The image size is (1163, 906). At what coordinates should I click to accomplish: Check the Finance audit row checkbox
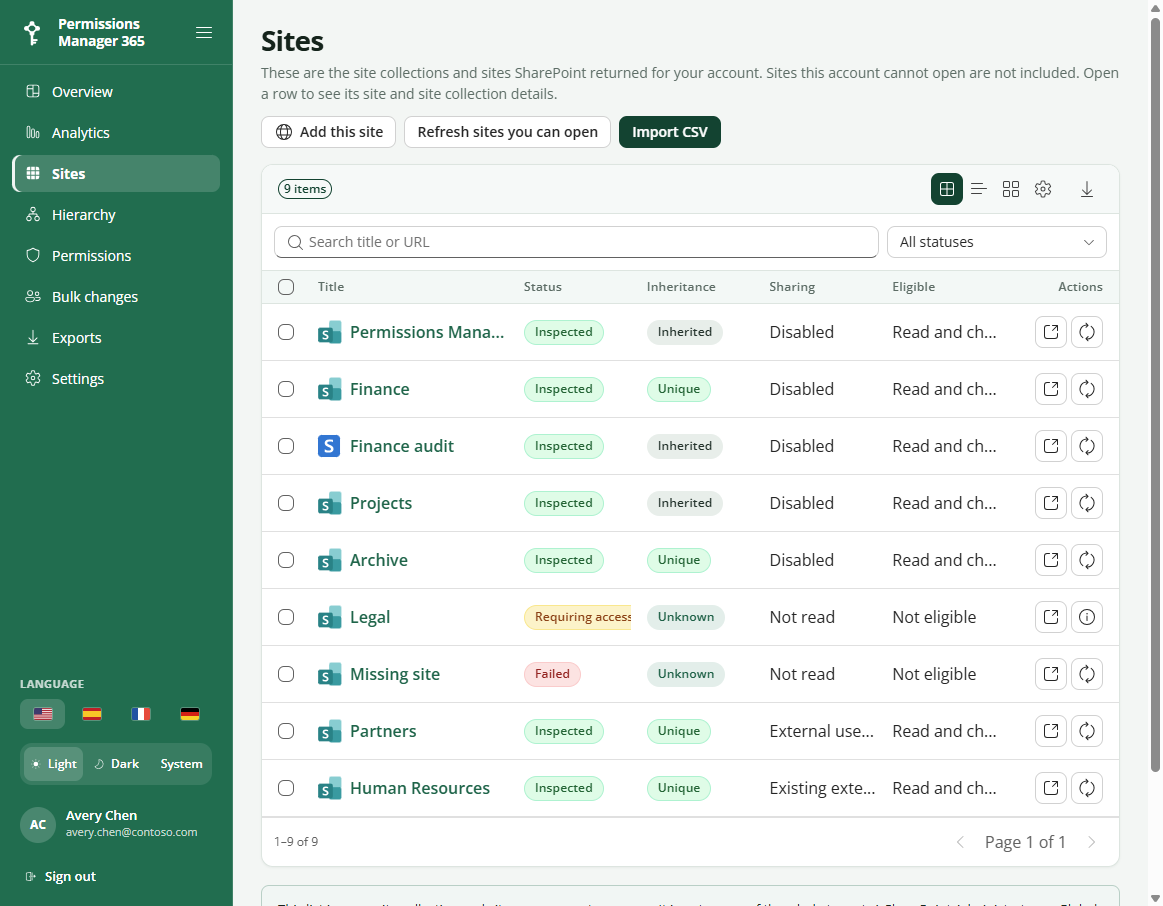286,446
